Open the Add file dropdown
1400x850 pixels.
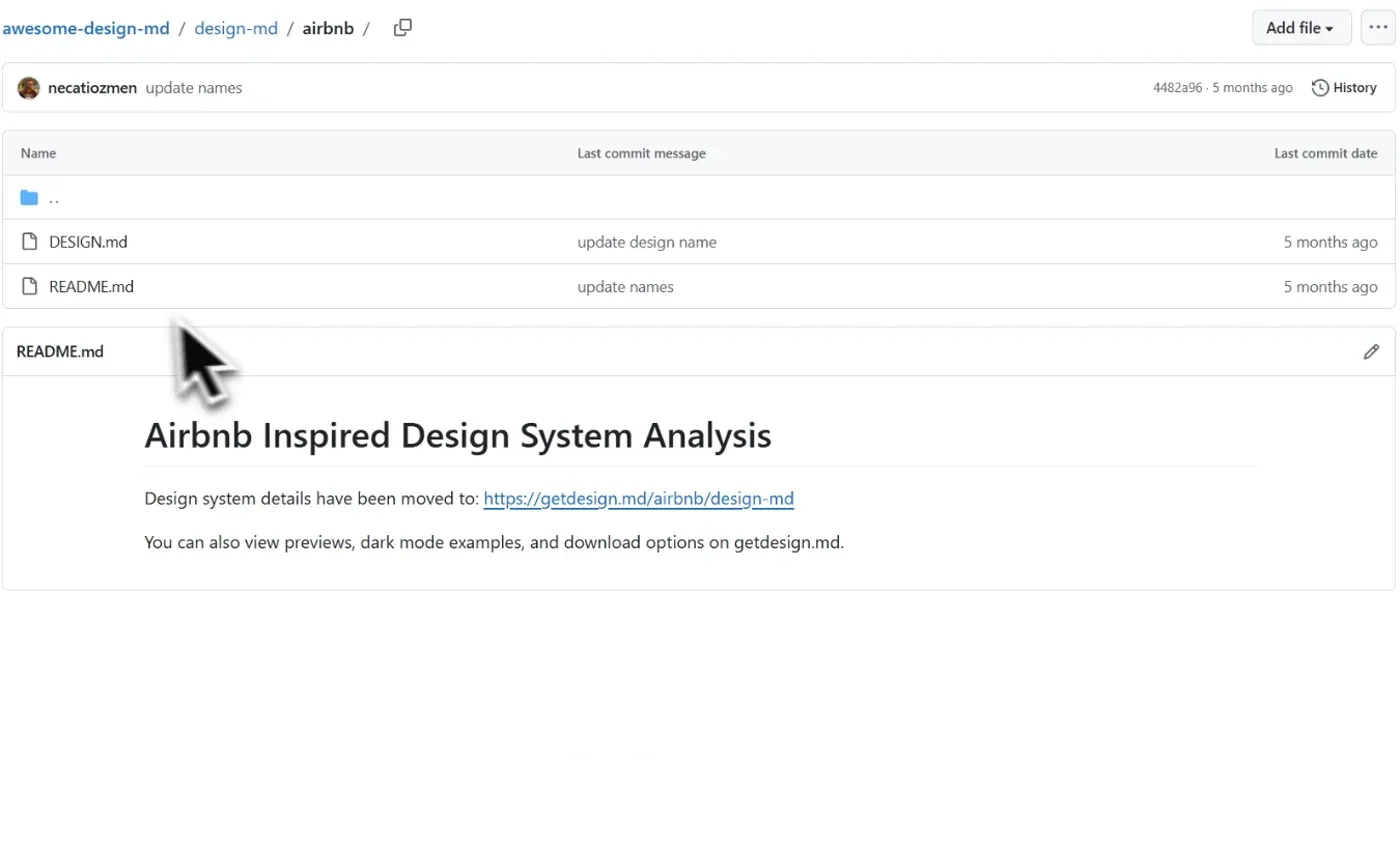pyautogui.click(x=1301, y=28)
